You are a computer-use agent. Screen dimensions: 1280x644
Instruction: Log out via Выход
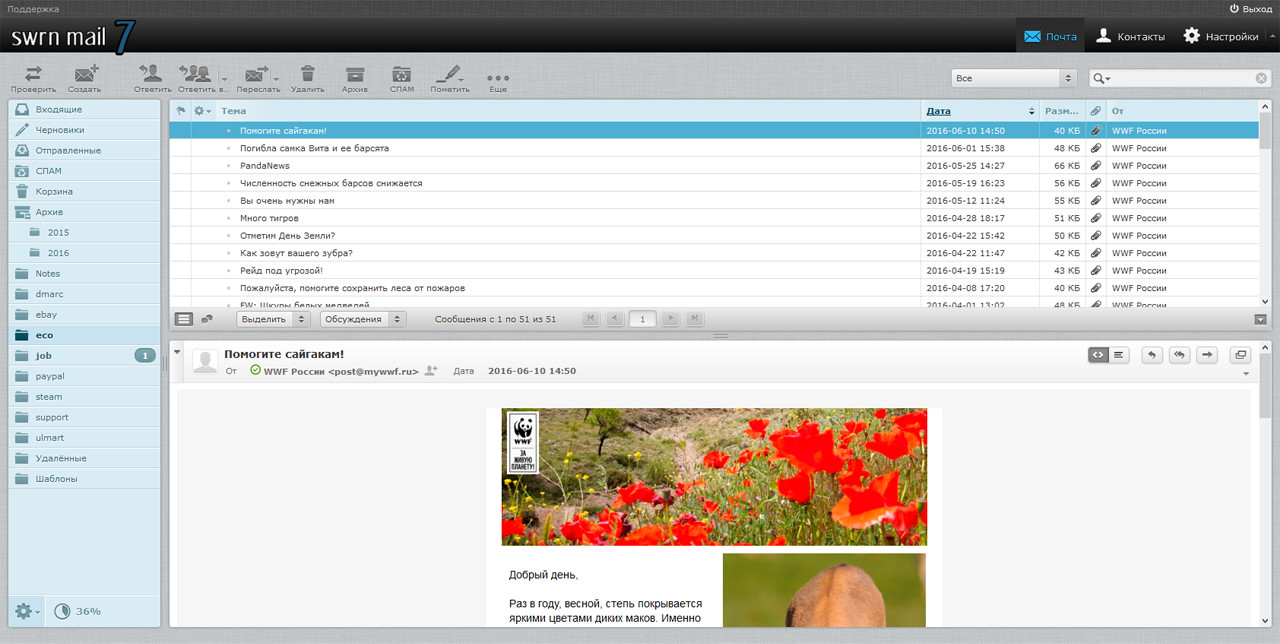pyautogui.click(x=1250, y=8)
